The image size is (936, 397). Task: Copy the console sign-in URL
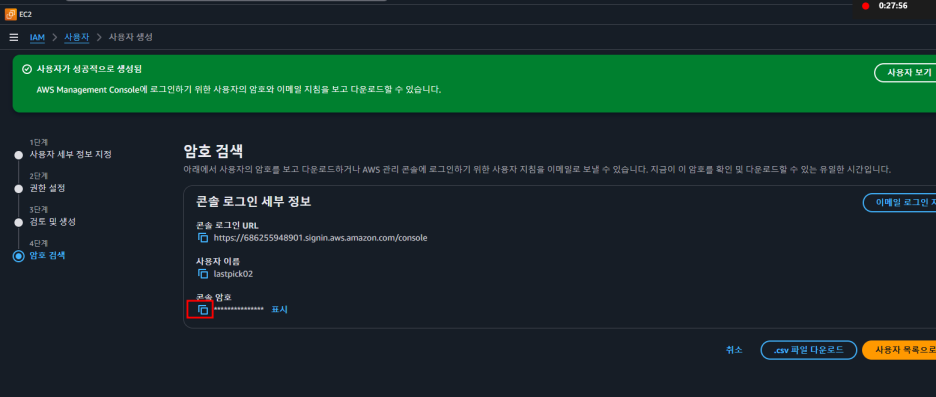coord(203,238)
